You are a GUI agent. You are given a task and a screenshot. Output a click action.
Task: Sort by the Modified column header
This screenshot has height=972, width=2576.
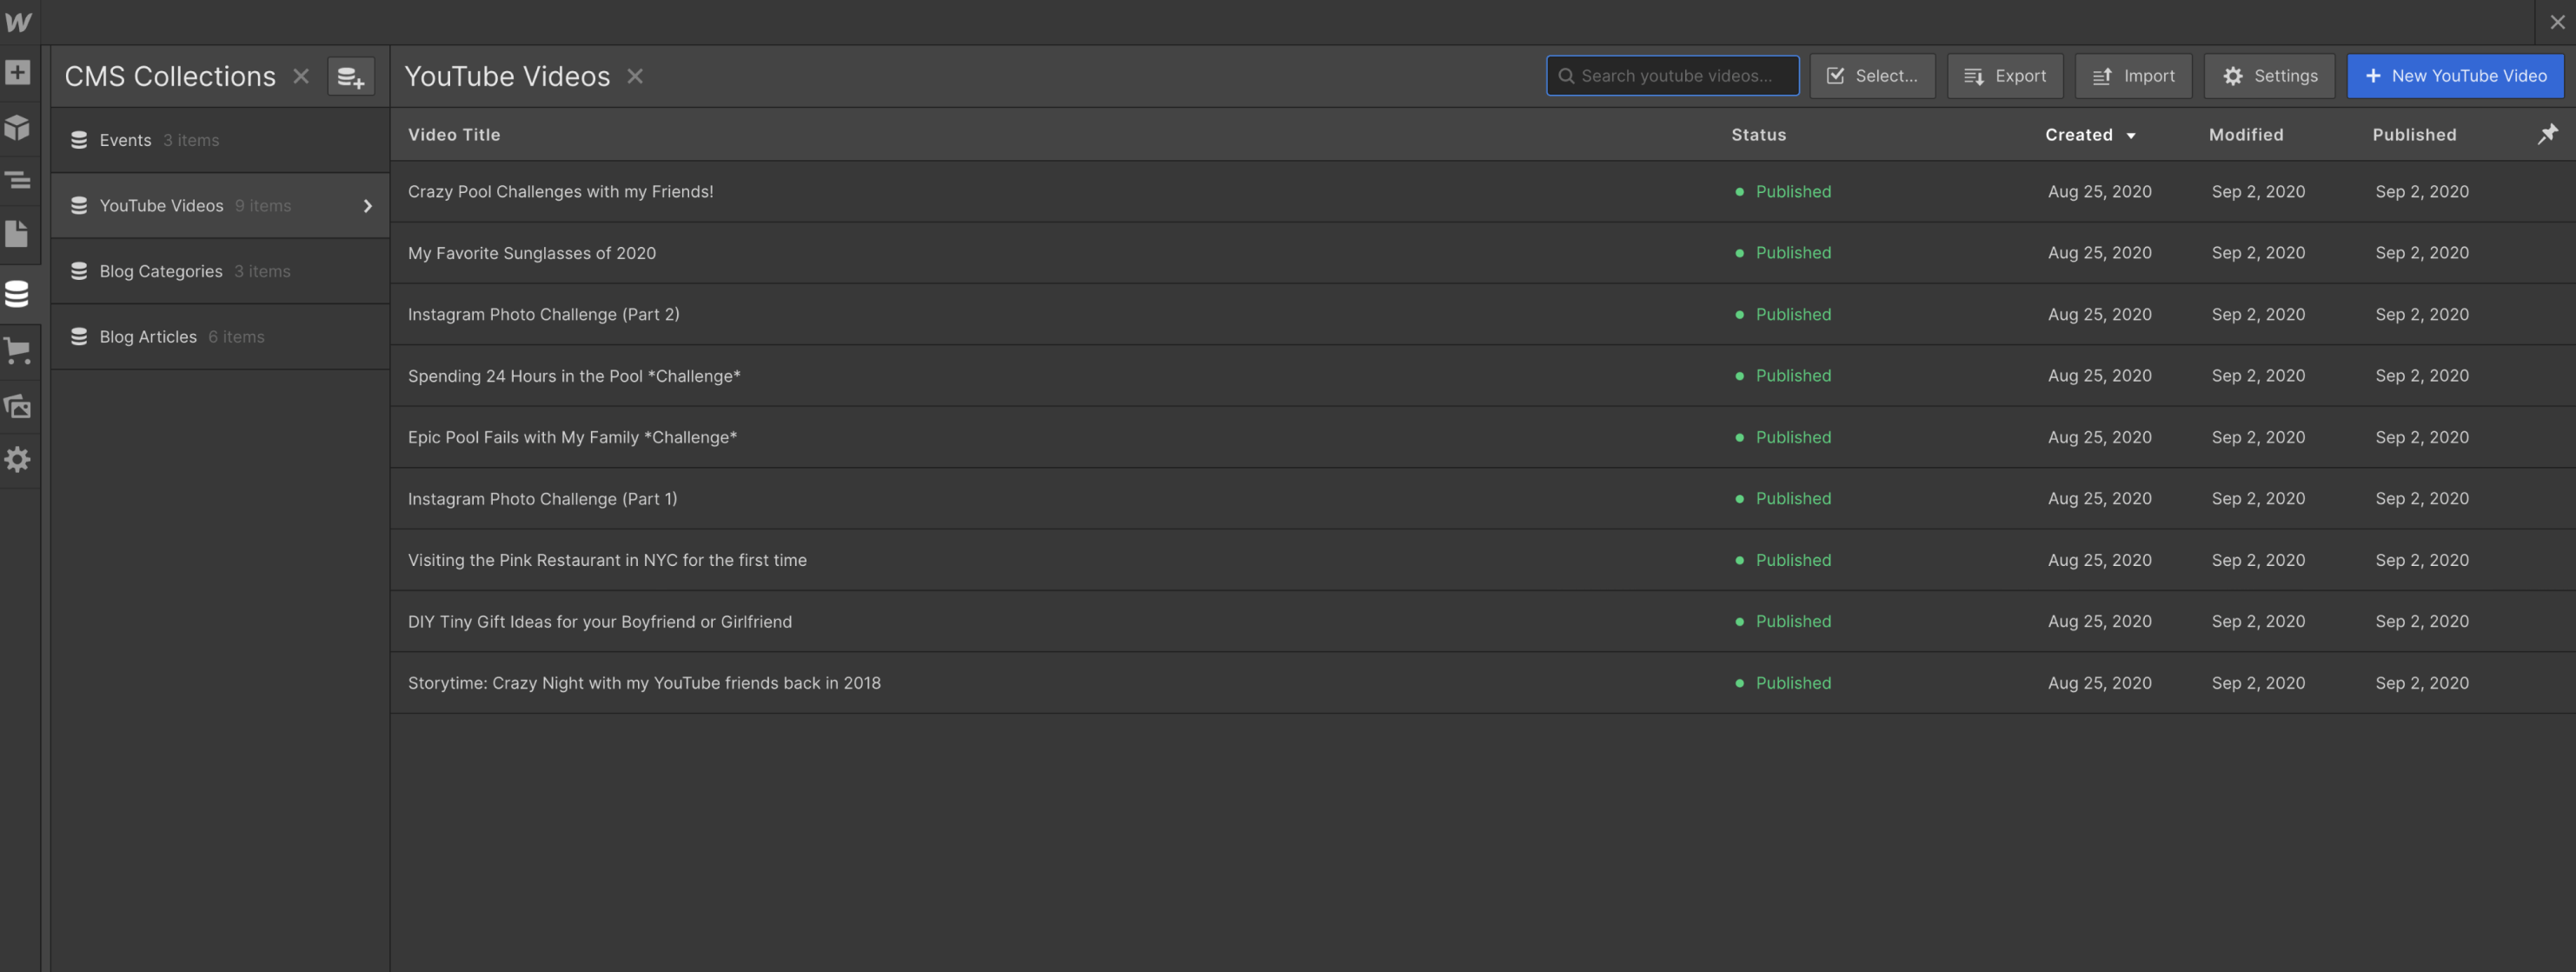point(2246,135)
